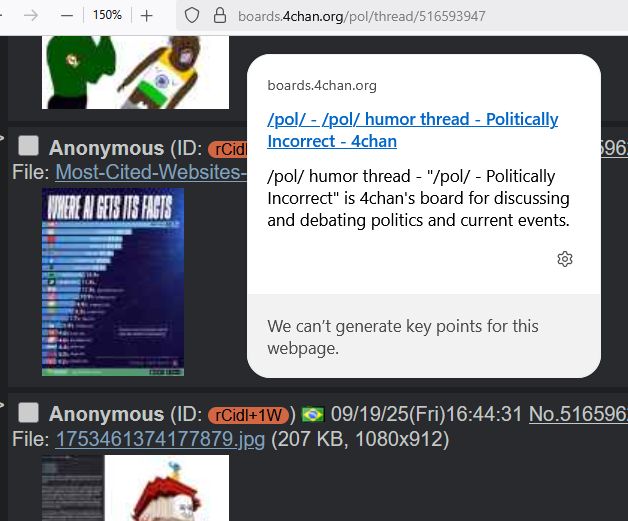The width and height of the screenshot is (628, 521).
Task: Open the gear settings in the popup
Action: [x=565, y=259]
